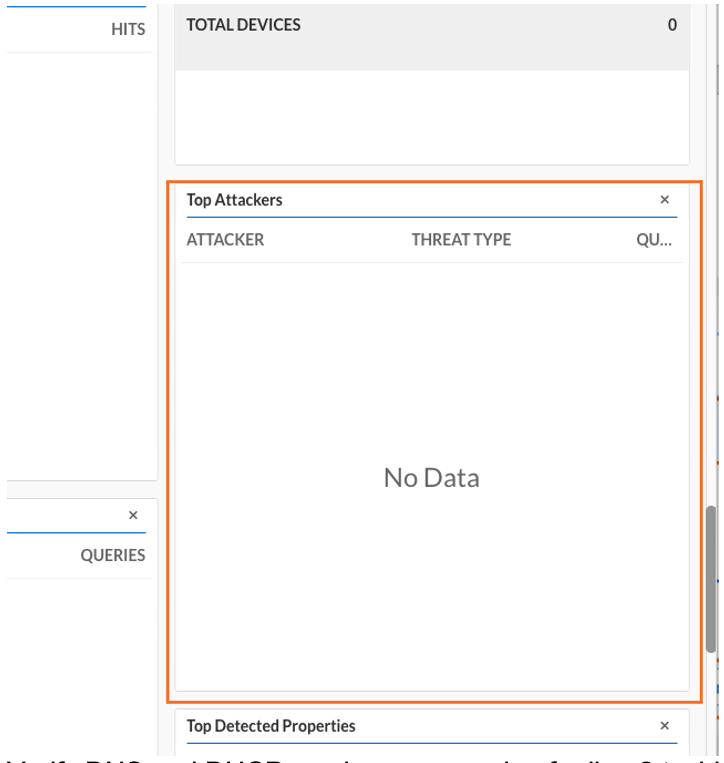Click empty area under HITS column

[x=80, y=250]
